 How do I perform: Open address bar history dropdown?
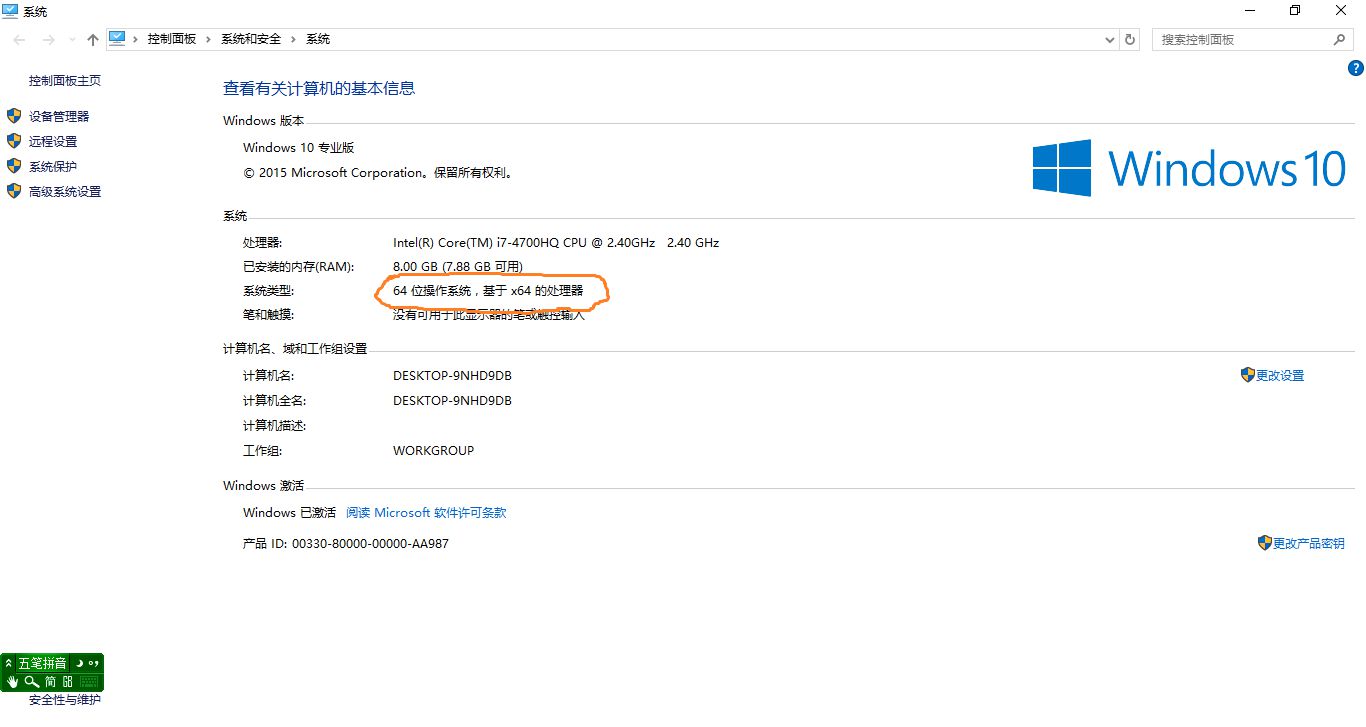[x=1110, y=40]
